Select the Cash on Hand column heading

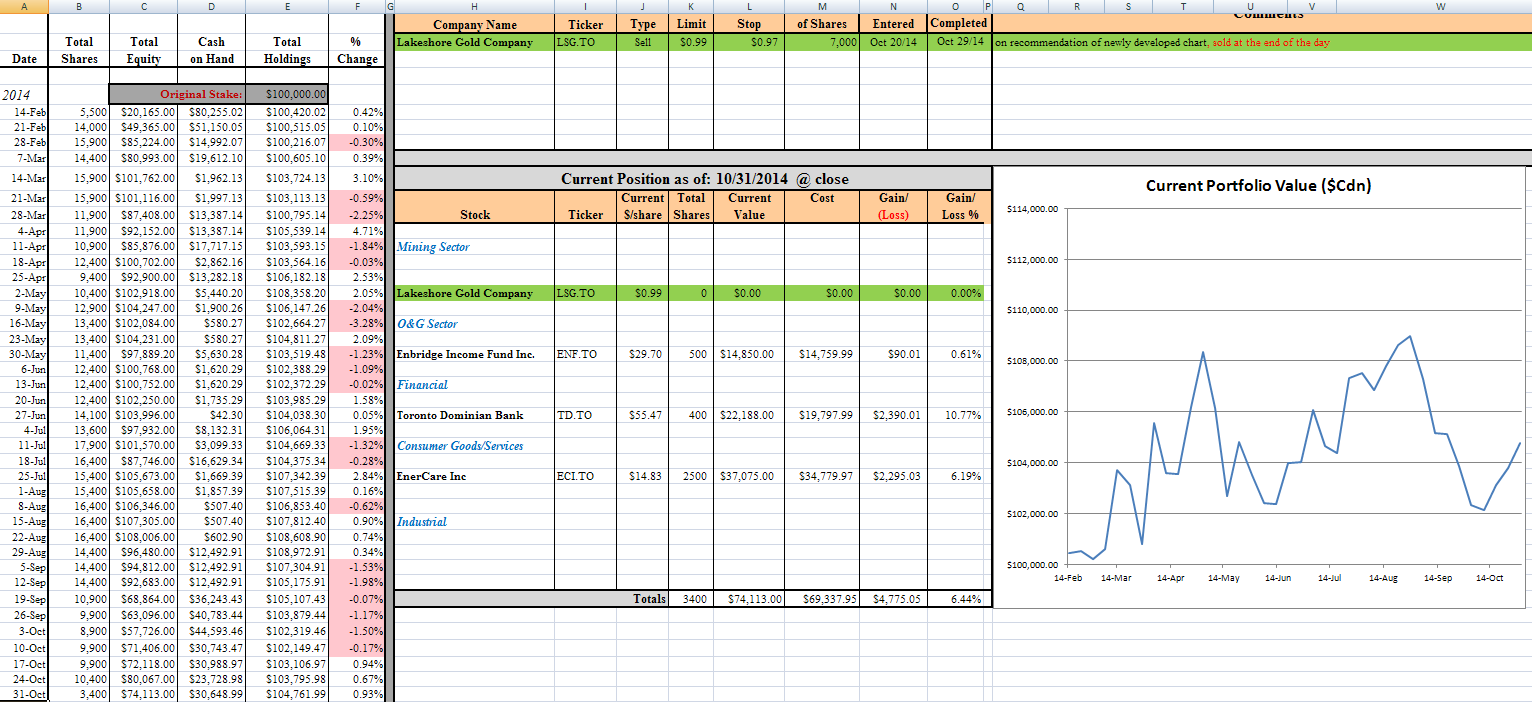tap(211, 50)
